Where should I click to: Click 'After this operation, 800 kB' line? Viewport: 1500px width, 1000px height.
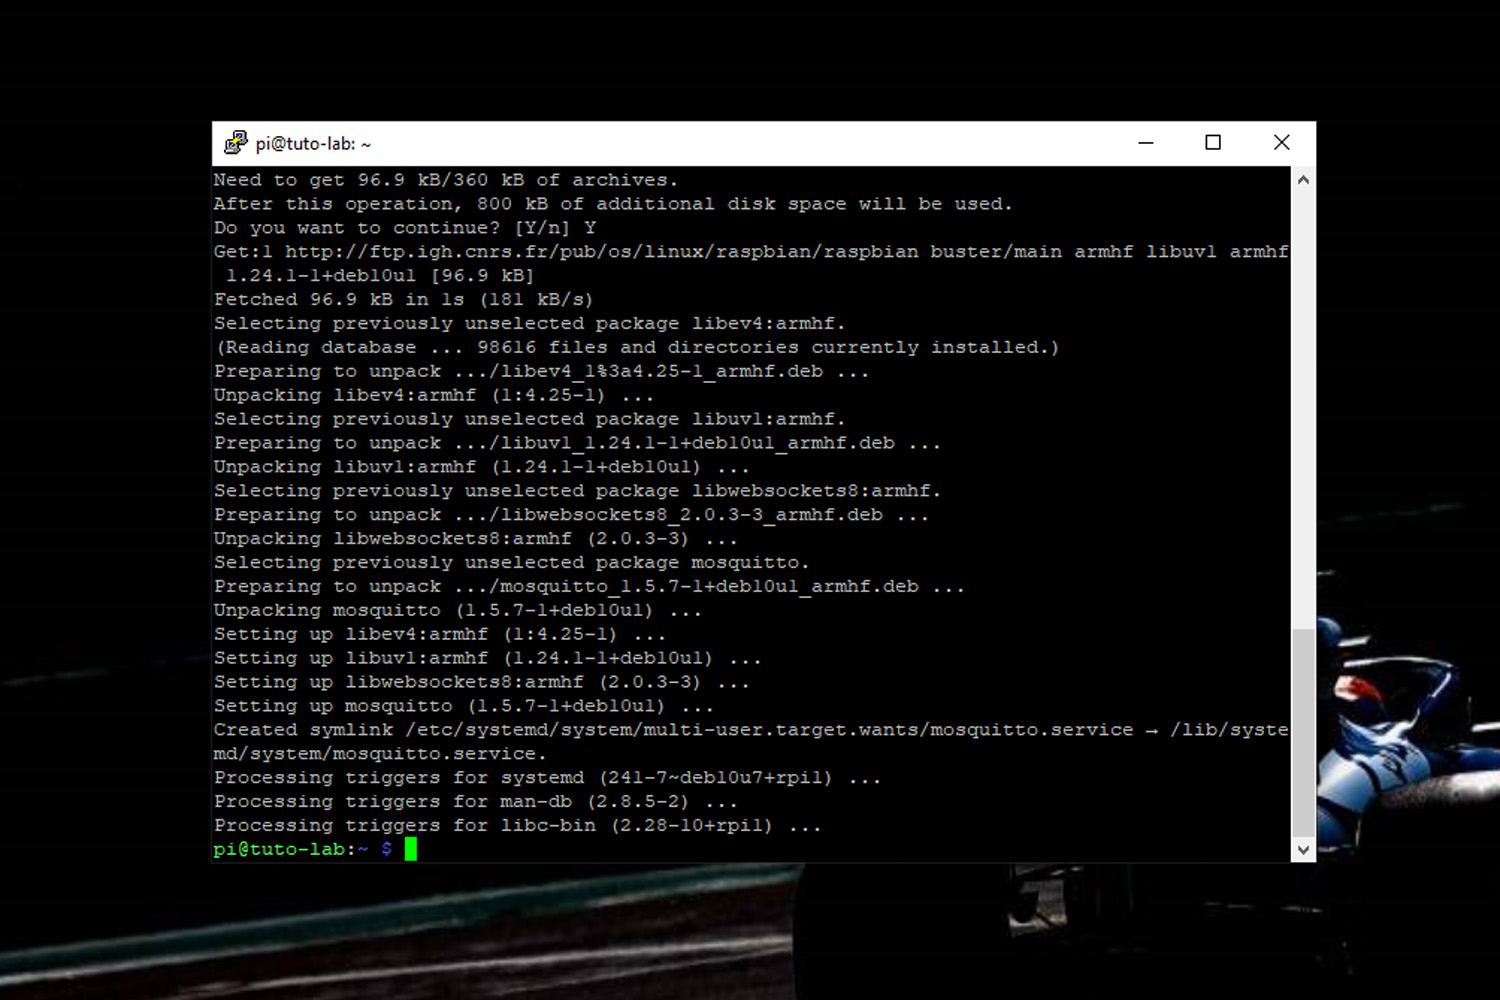(x=613, y=204)
